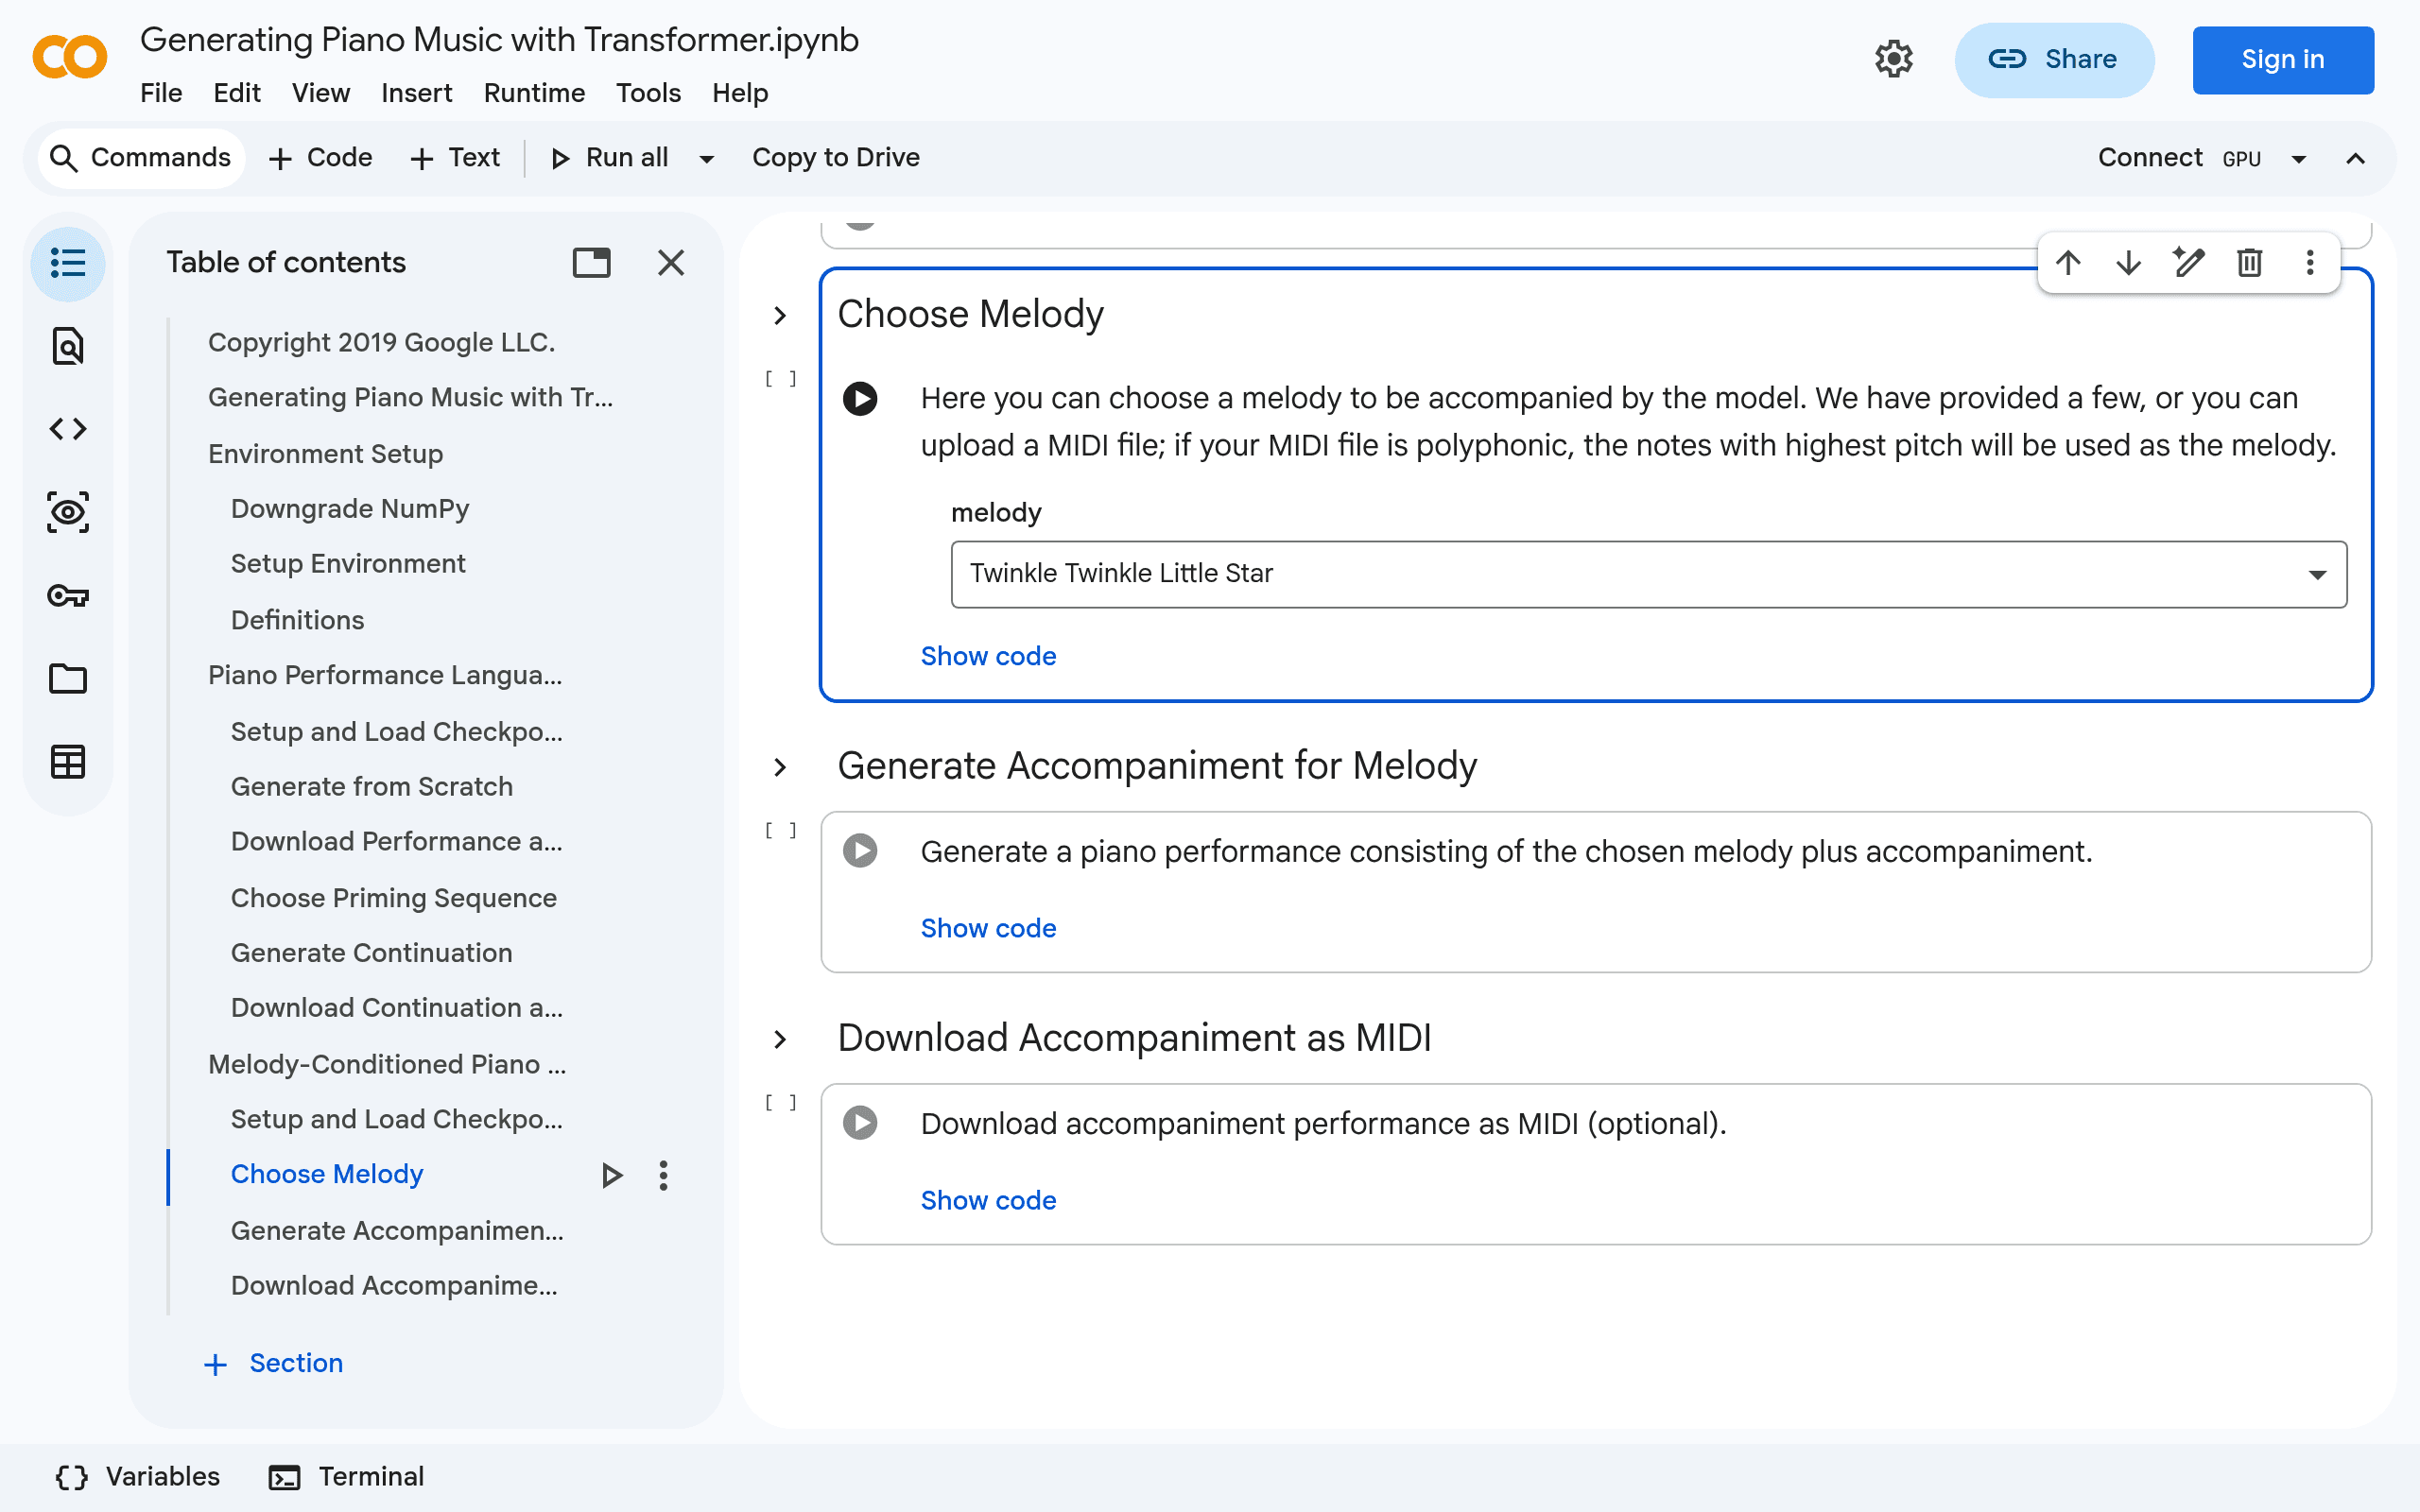Collapse the Choose Melody section chevron
This screenshot has width=2420, height=1512.
click(x=780, y=316)
